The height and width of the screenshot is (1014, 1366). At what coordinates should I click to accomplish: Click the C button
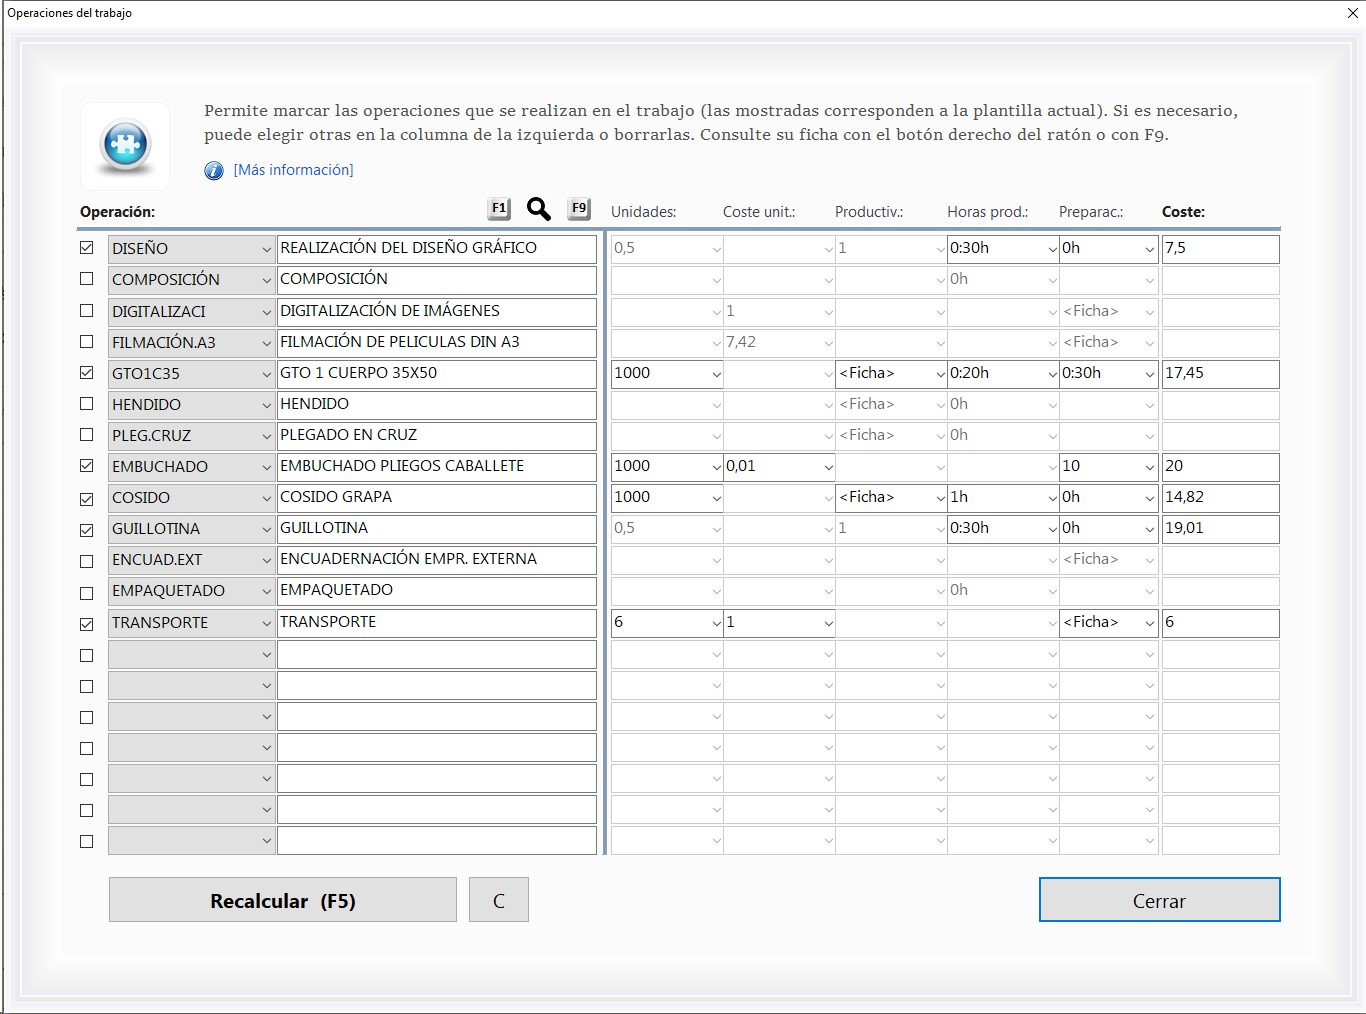tap(499, 900)
